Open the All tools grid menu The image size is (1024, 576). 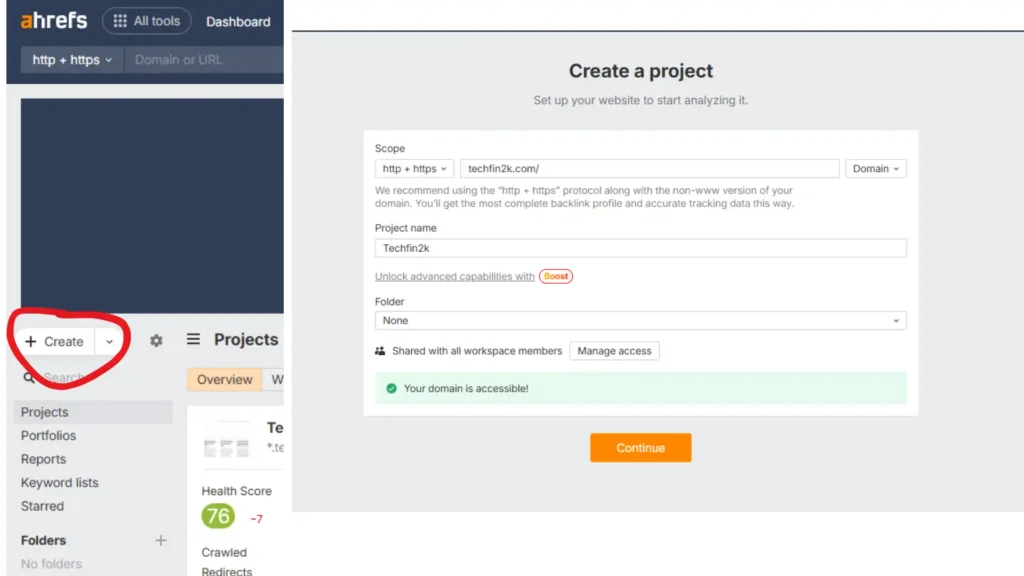click(146, 21)
